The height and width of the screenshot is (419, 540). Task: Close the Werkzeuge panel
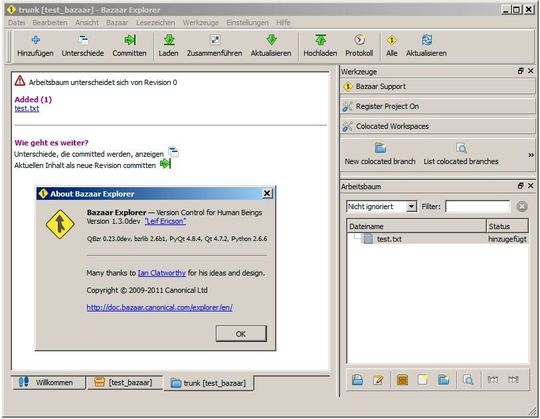tap(530, 71)
